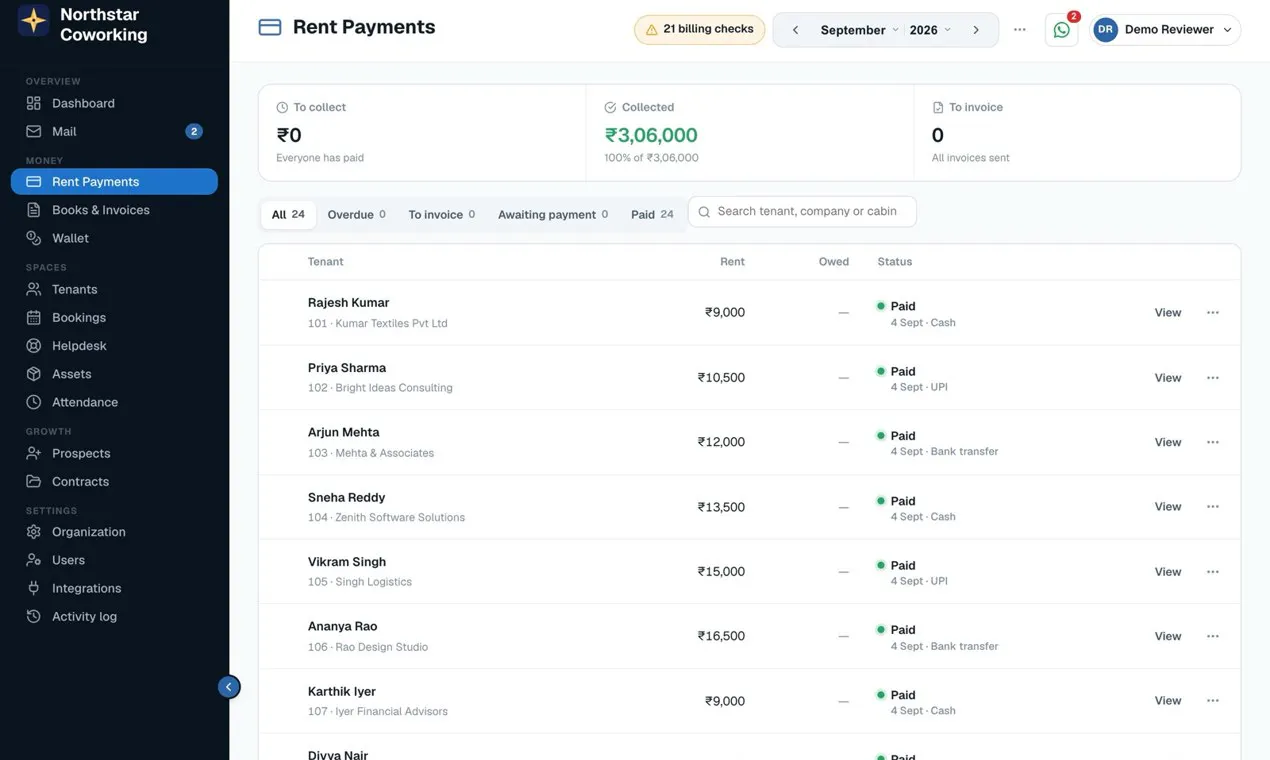The height and width of the screenshot is (760, 1270).
Task: Collapse sidebar with the round arrow button
Action: [x=229, y=687]
